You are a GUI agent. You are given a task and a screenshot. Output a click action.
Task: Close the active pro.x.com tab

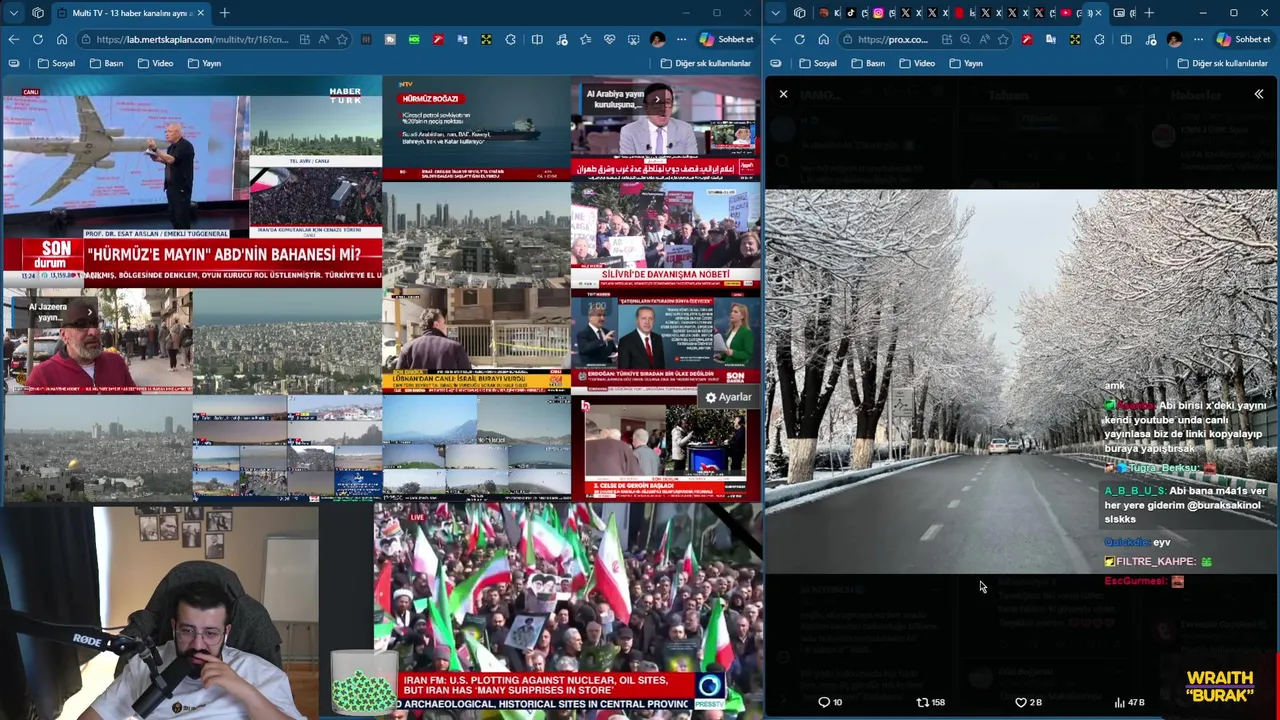(x=1098, y=13)
